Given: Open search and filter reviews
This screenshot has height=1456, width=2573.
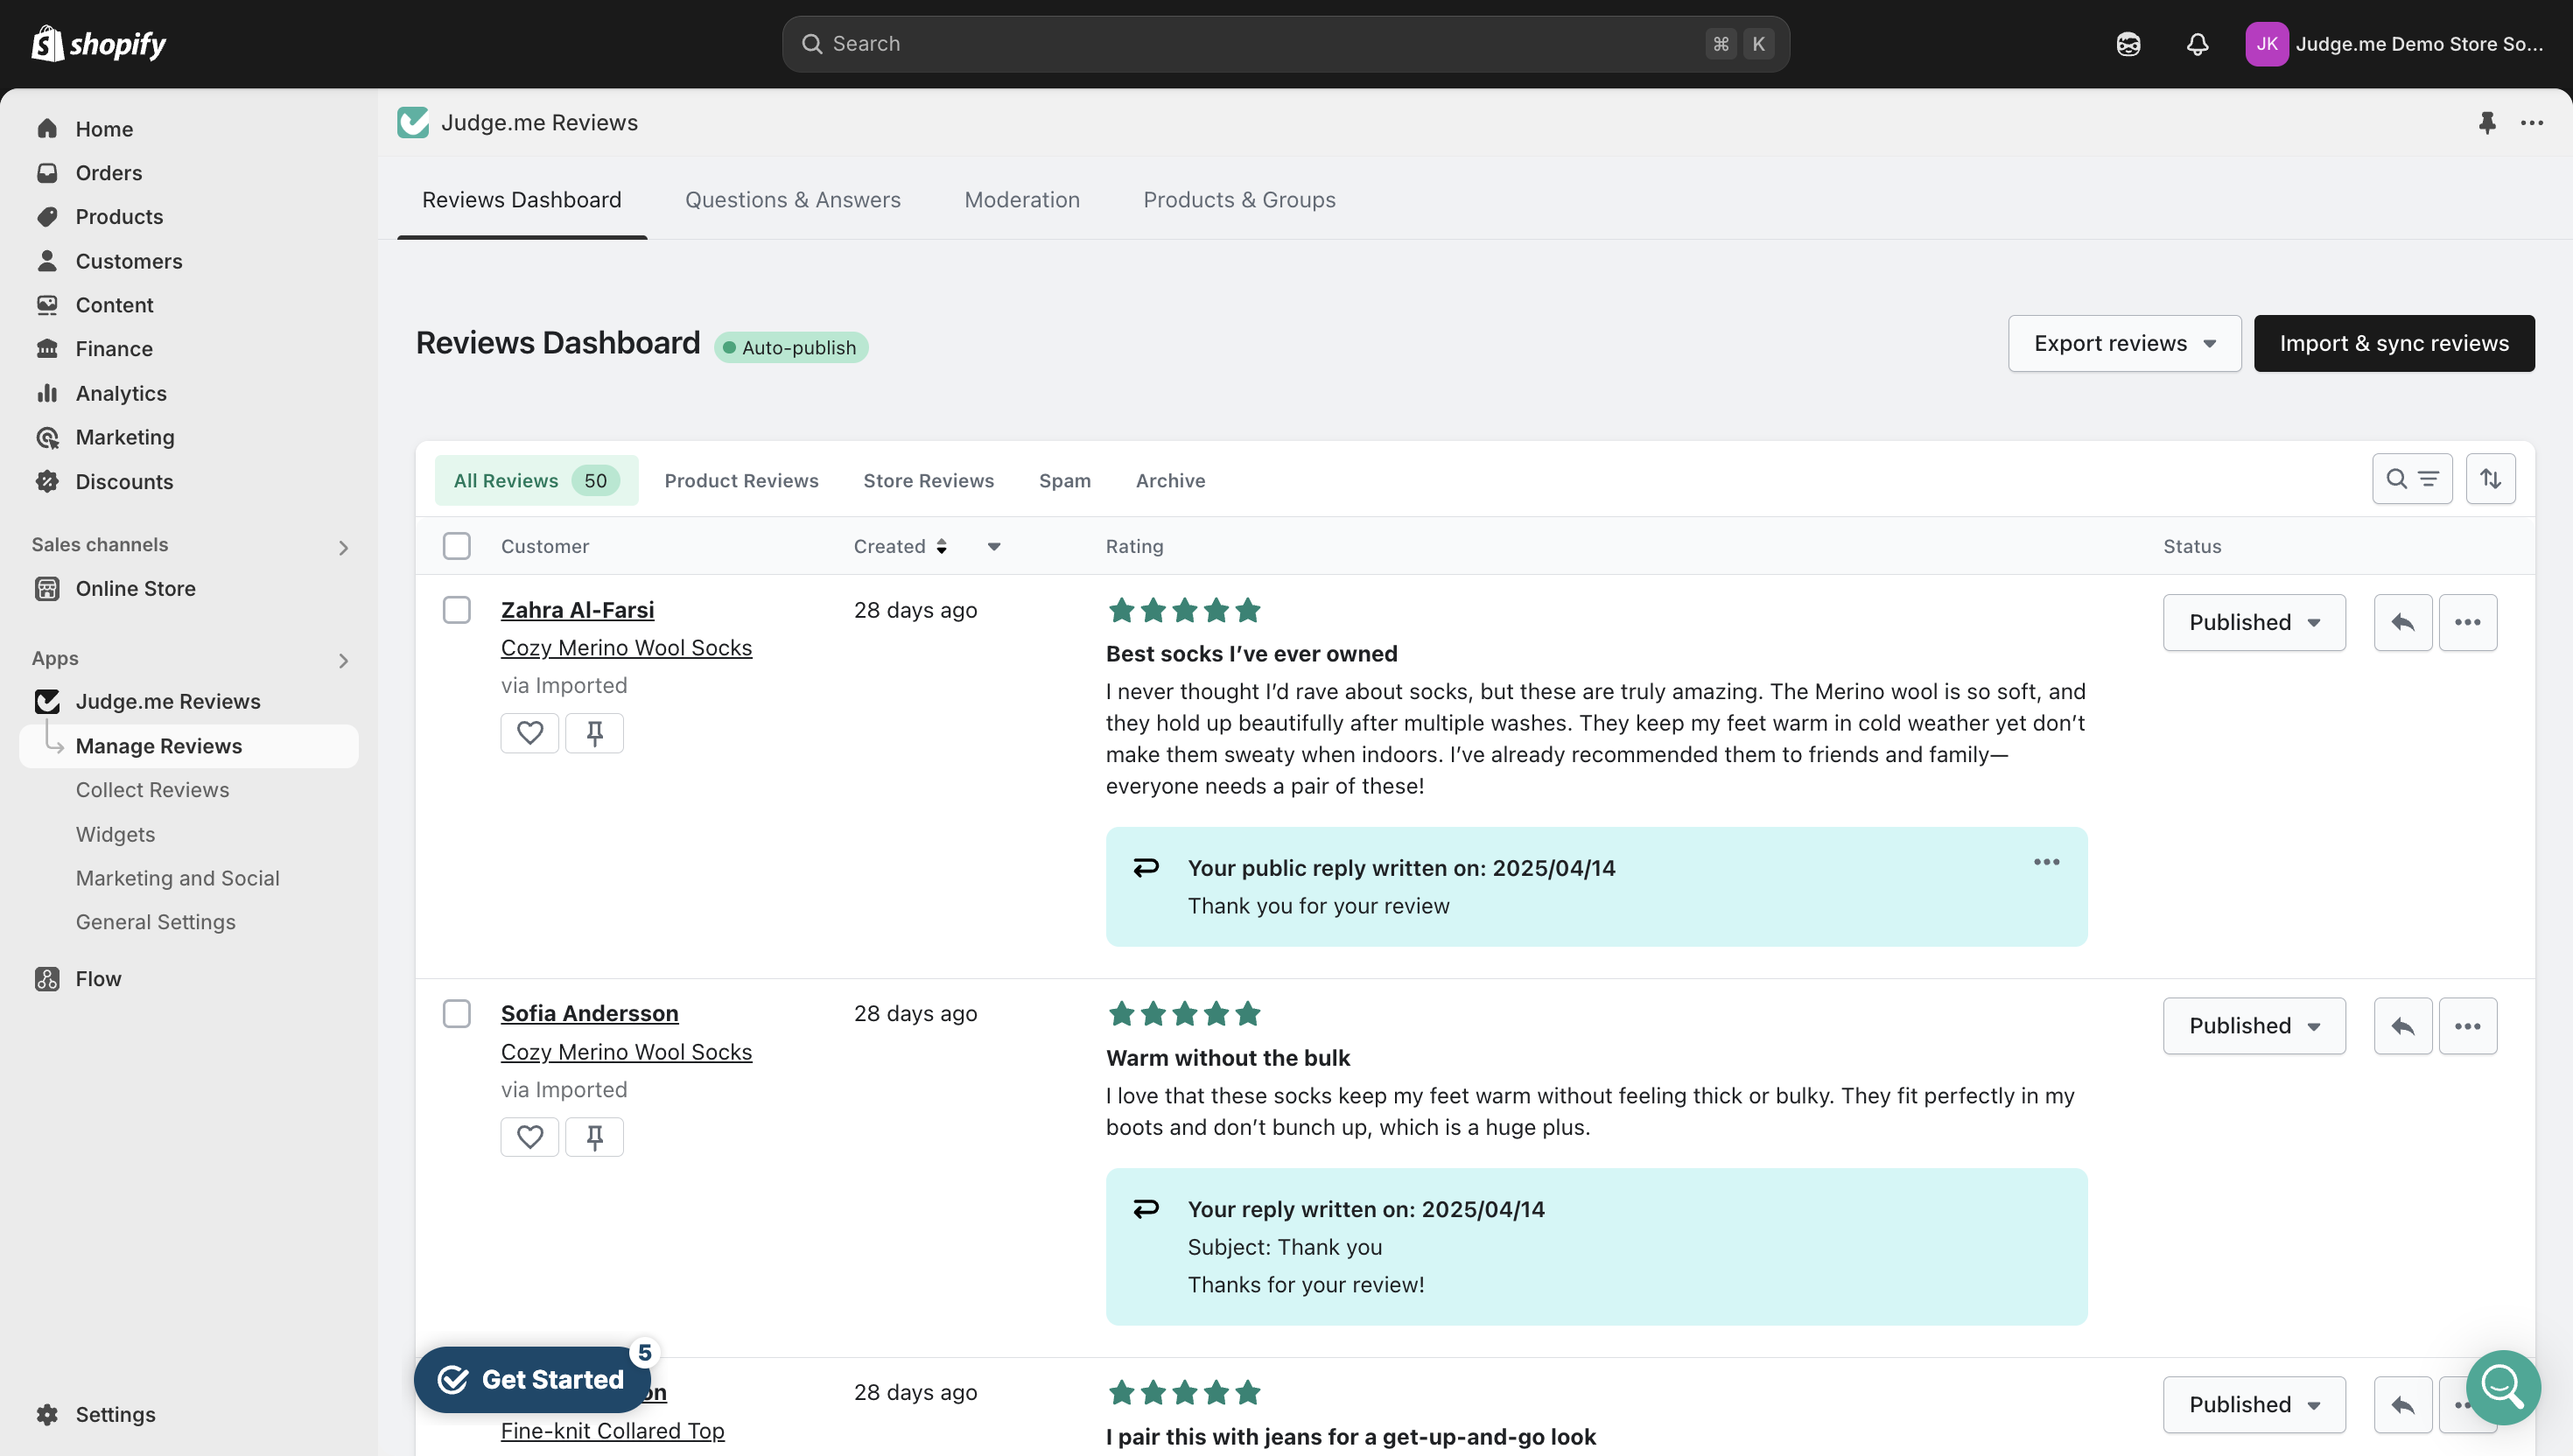Looking at the screenshot, I should [2412, 479].
